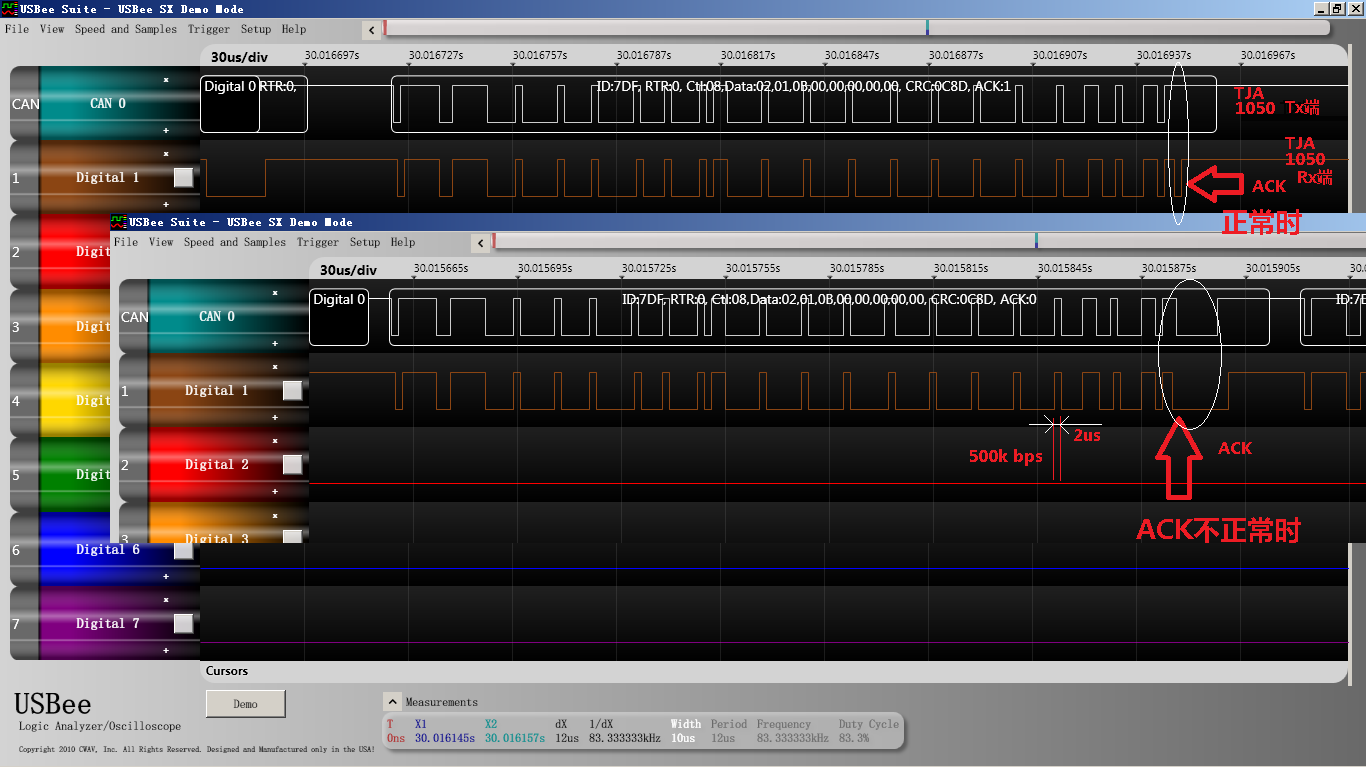The image size is (1366, 768).
Task: Click the Period measurement column
Action: (x=729, y=731)
